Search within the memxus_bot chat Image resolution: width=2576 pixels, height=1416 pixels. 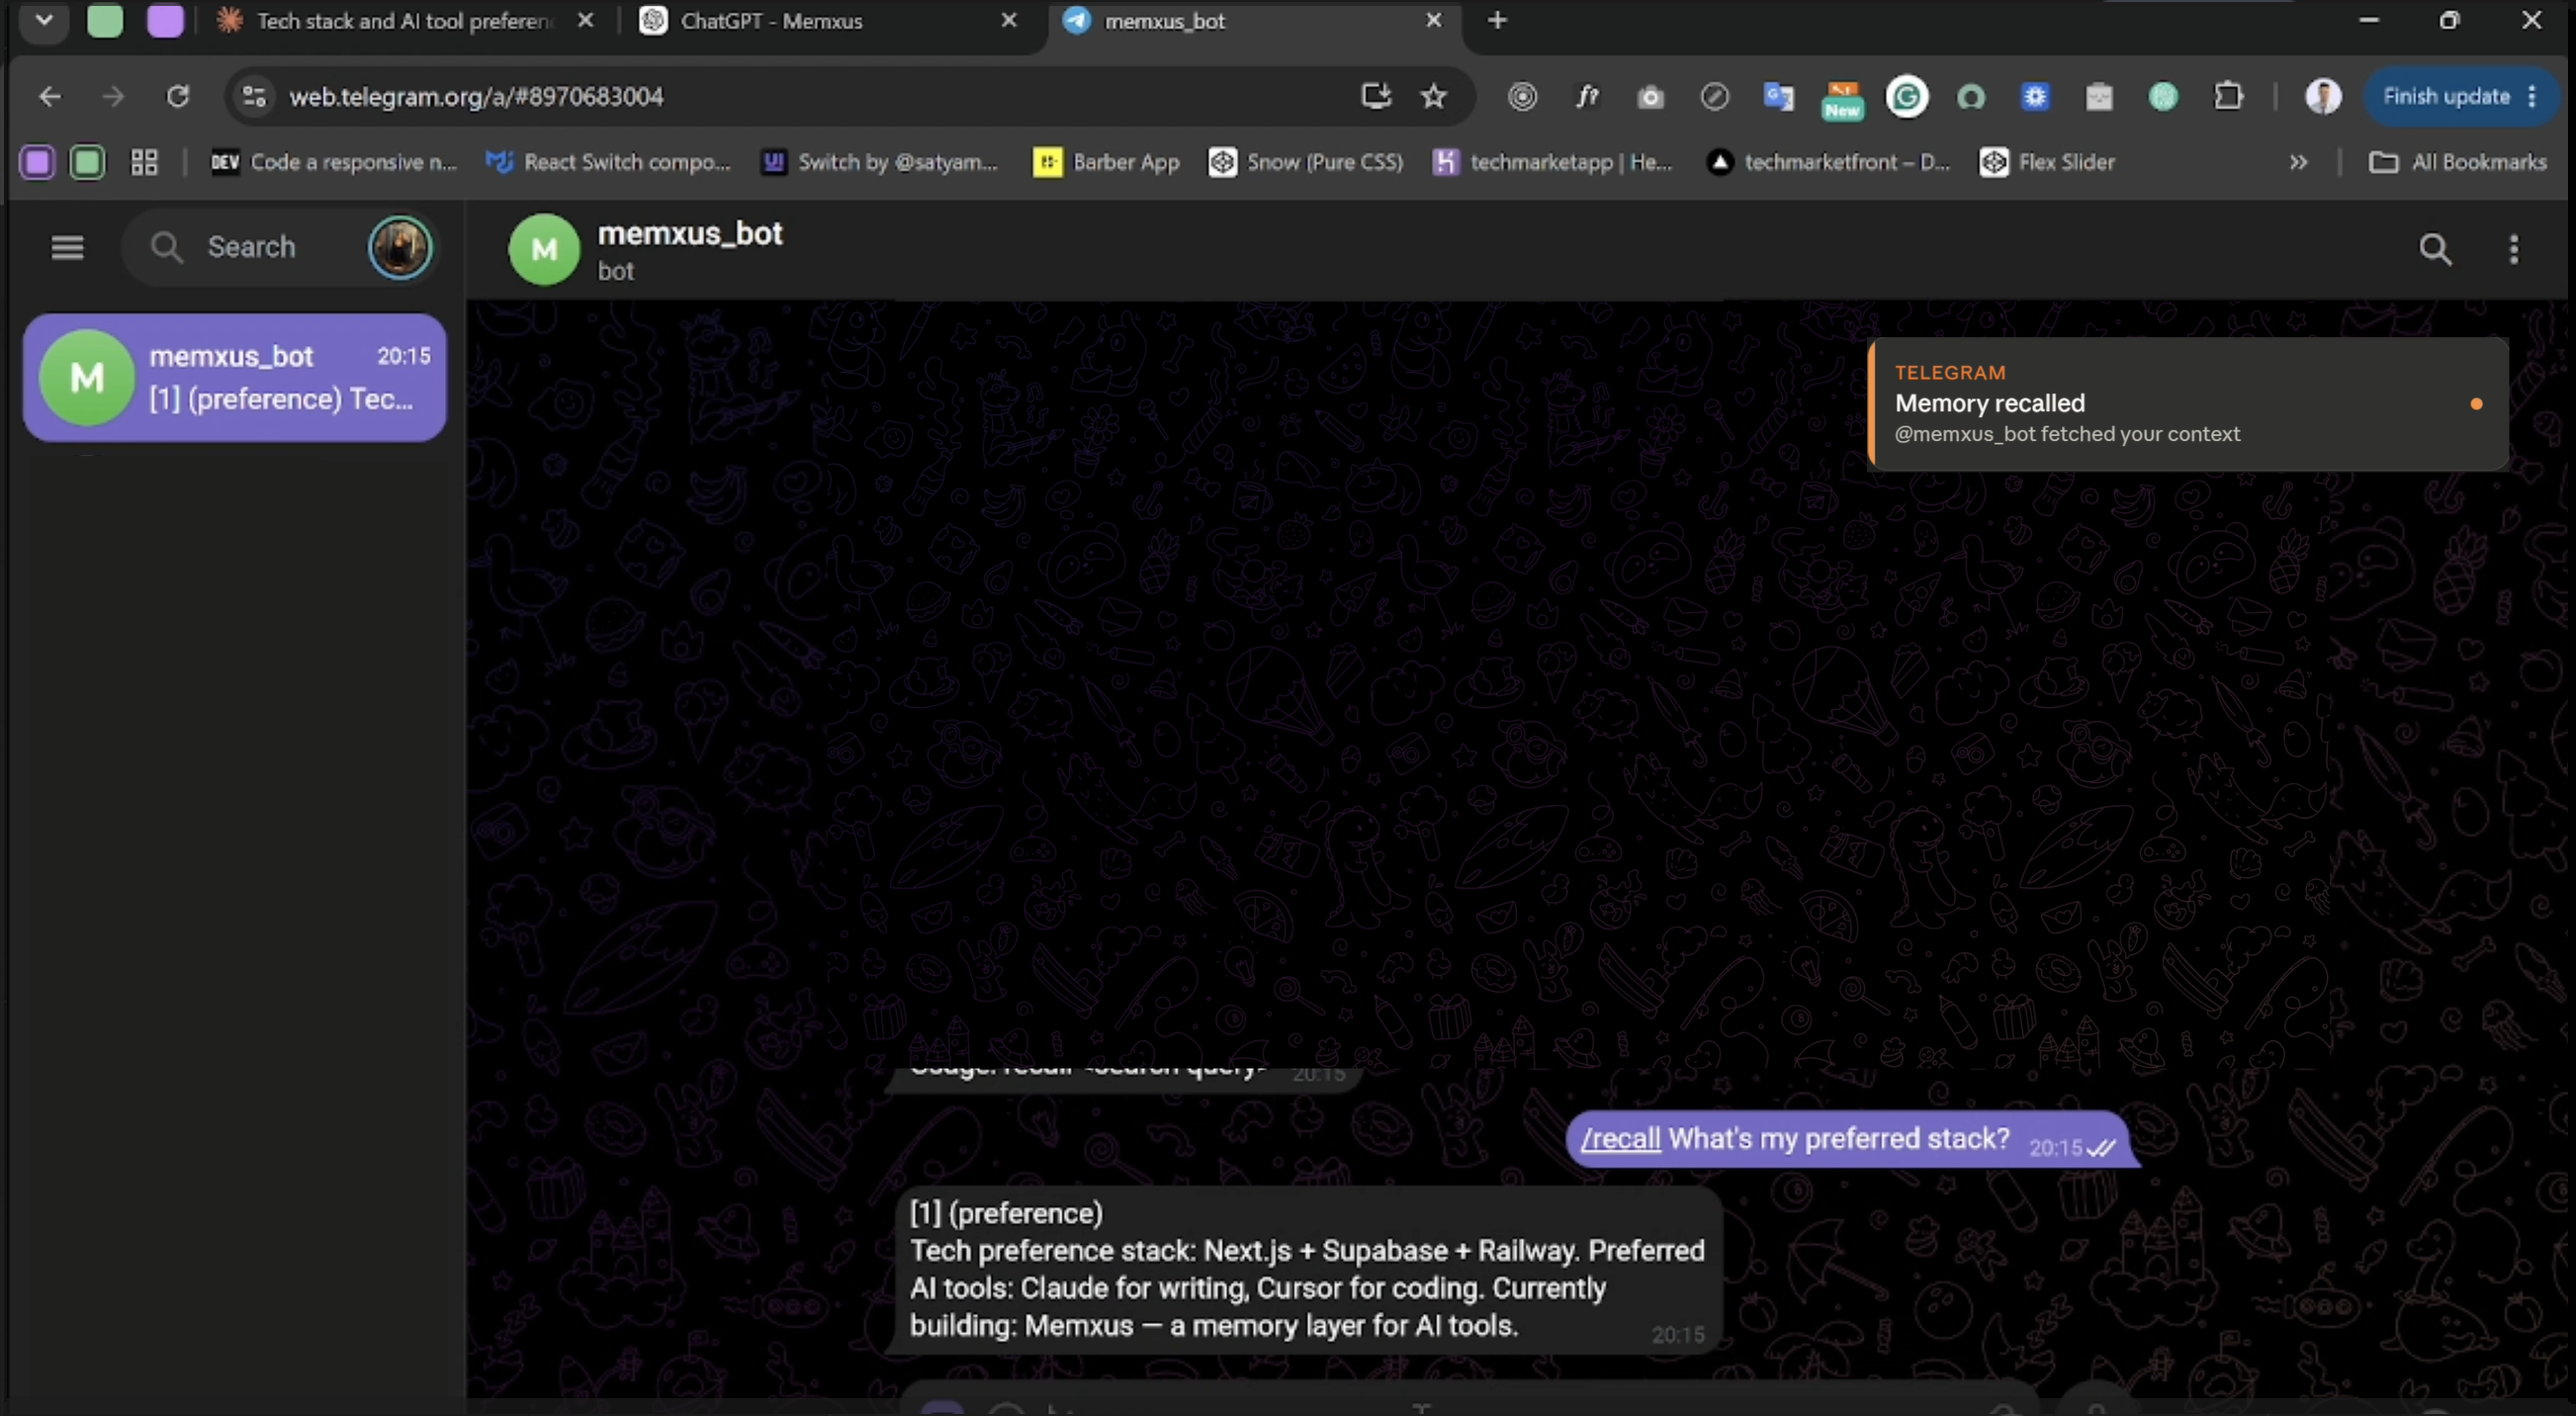coord(2436,249)
